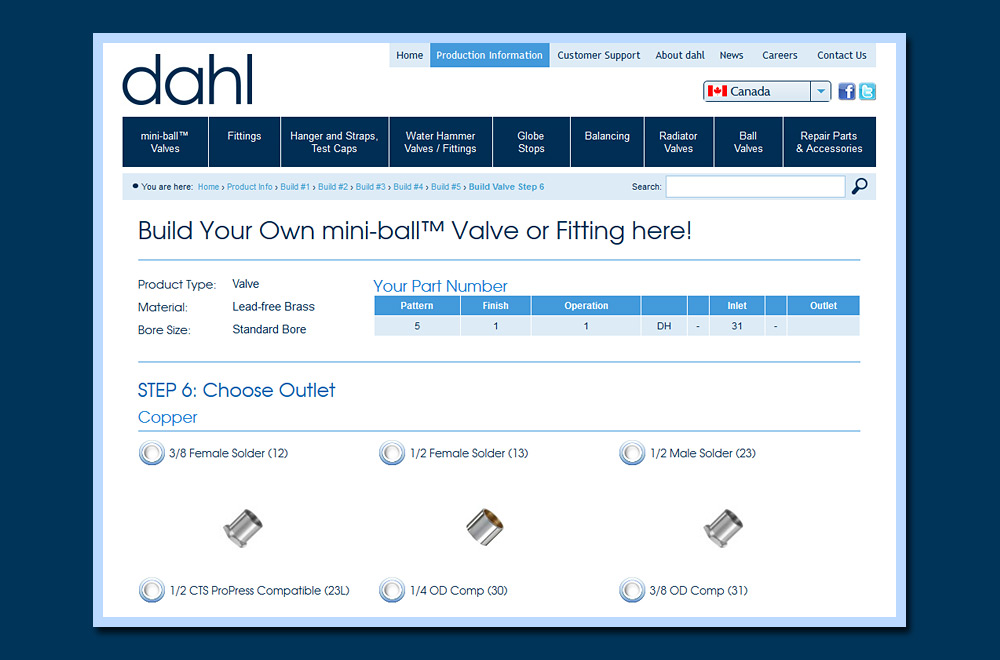Click the STEP 6: Choose Outlet heading
This screenshot has height=660, width=1000.
click(x=237, y=390)
